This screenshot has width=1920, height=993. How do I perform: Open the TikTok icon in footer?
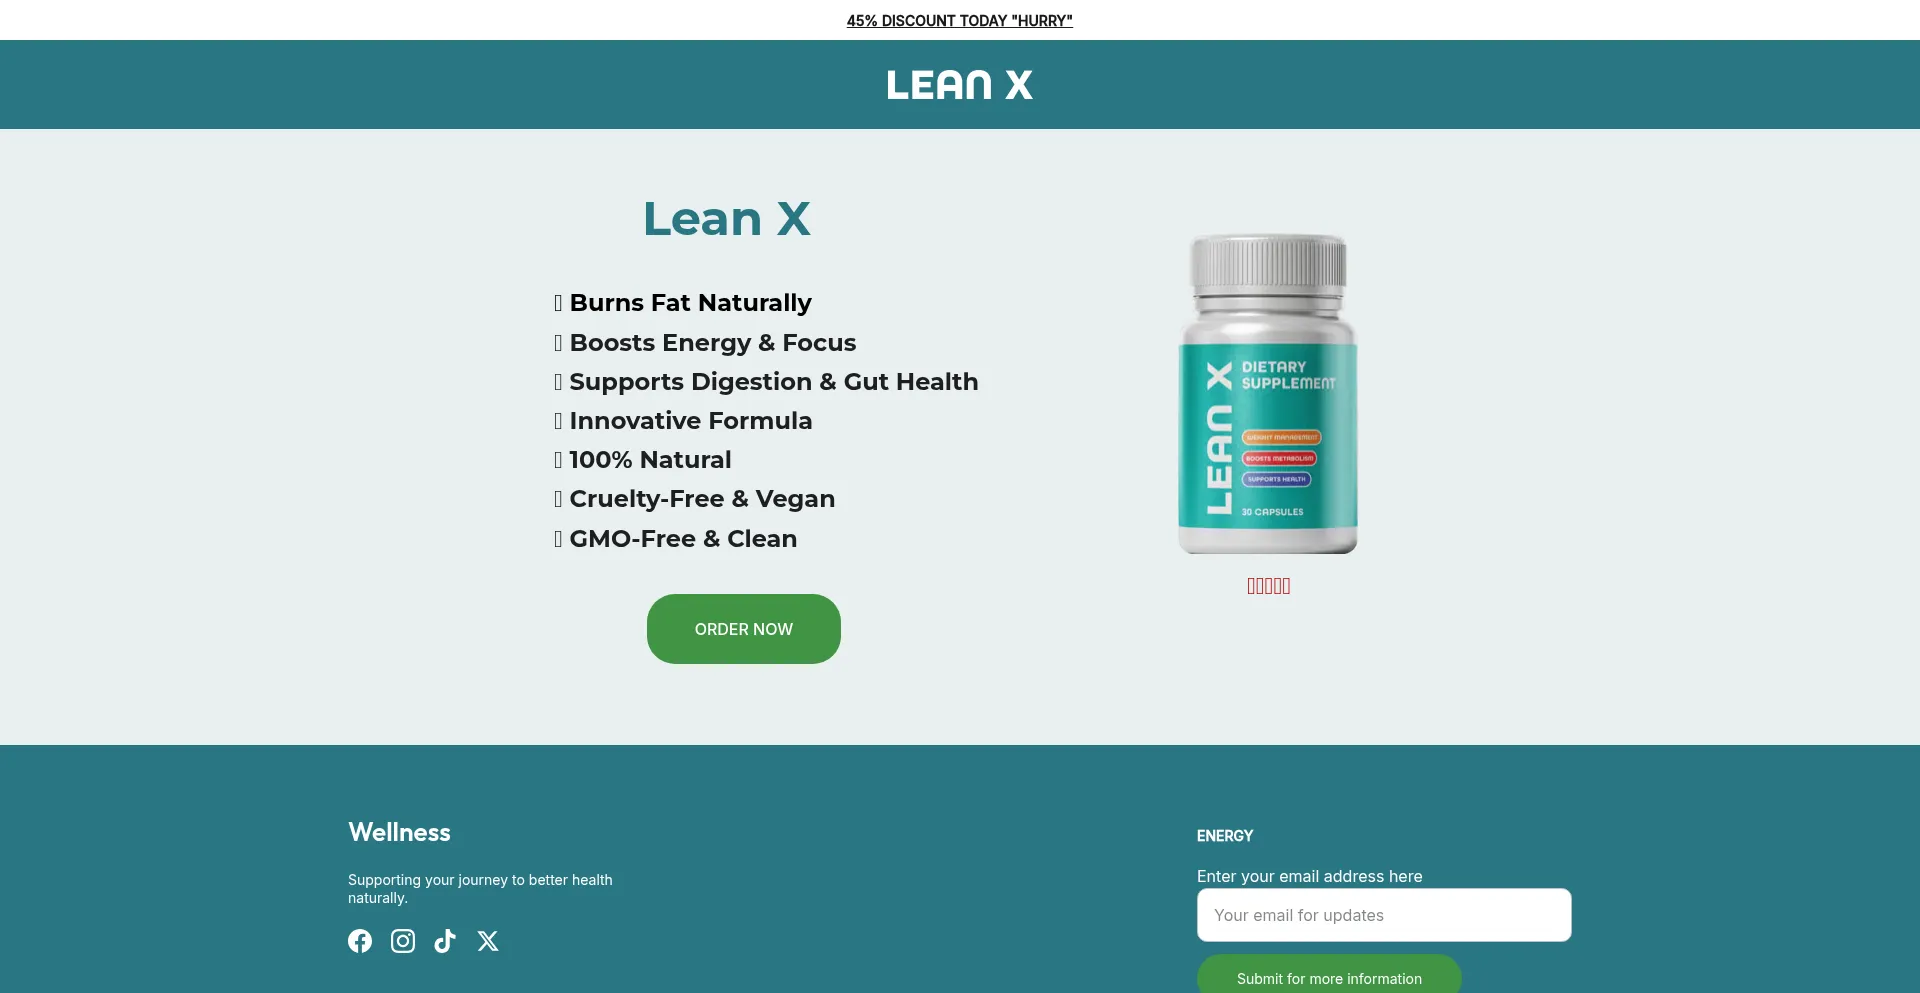click(x=445, y=941)
